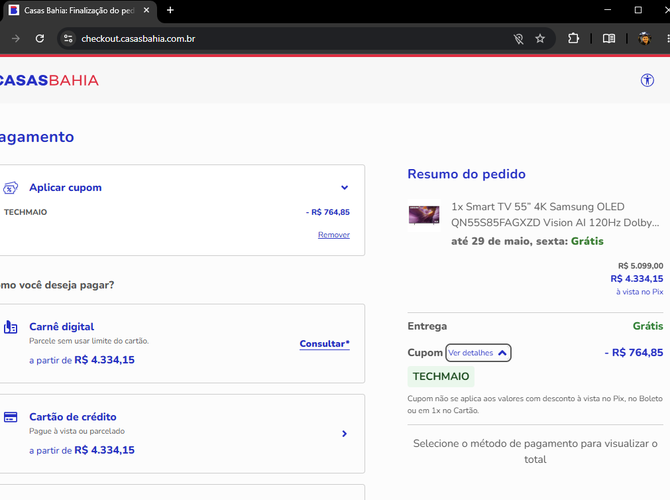This screenshot has height=500, width=670.
Task: Open reading mode book icon
Action: [609, 38]
